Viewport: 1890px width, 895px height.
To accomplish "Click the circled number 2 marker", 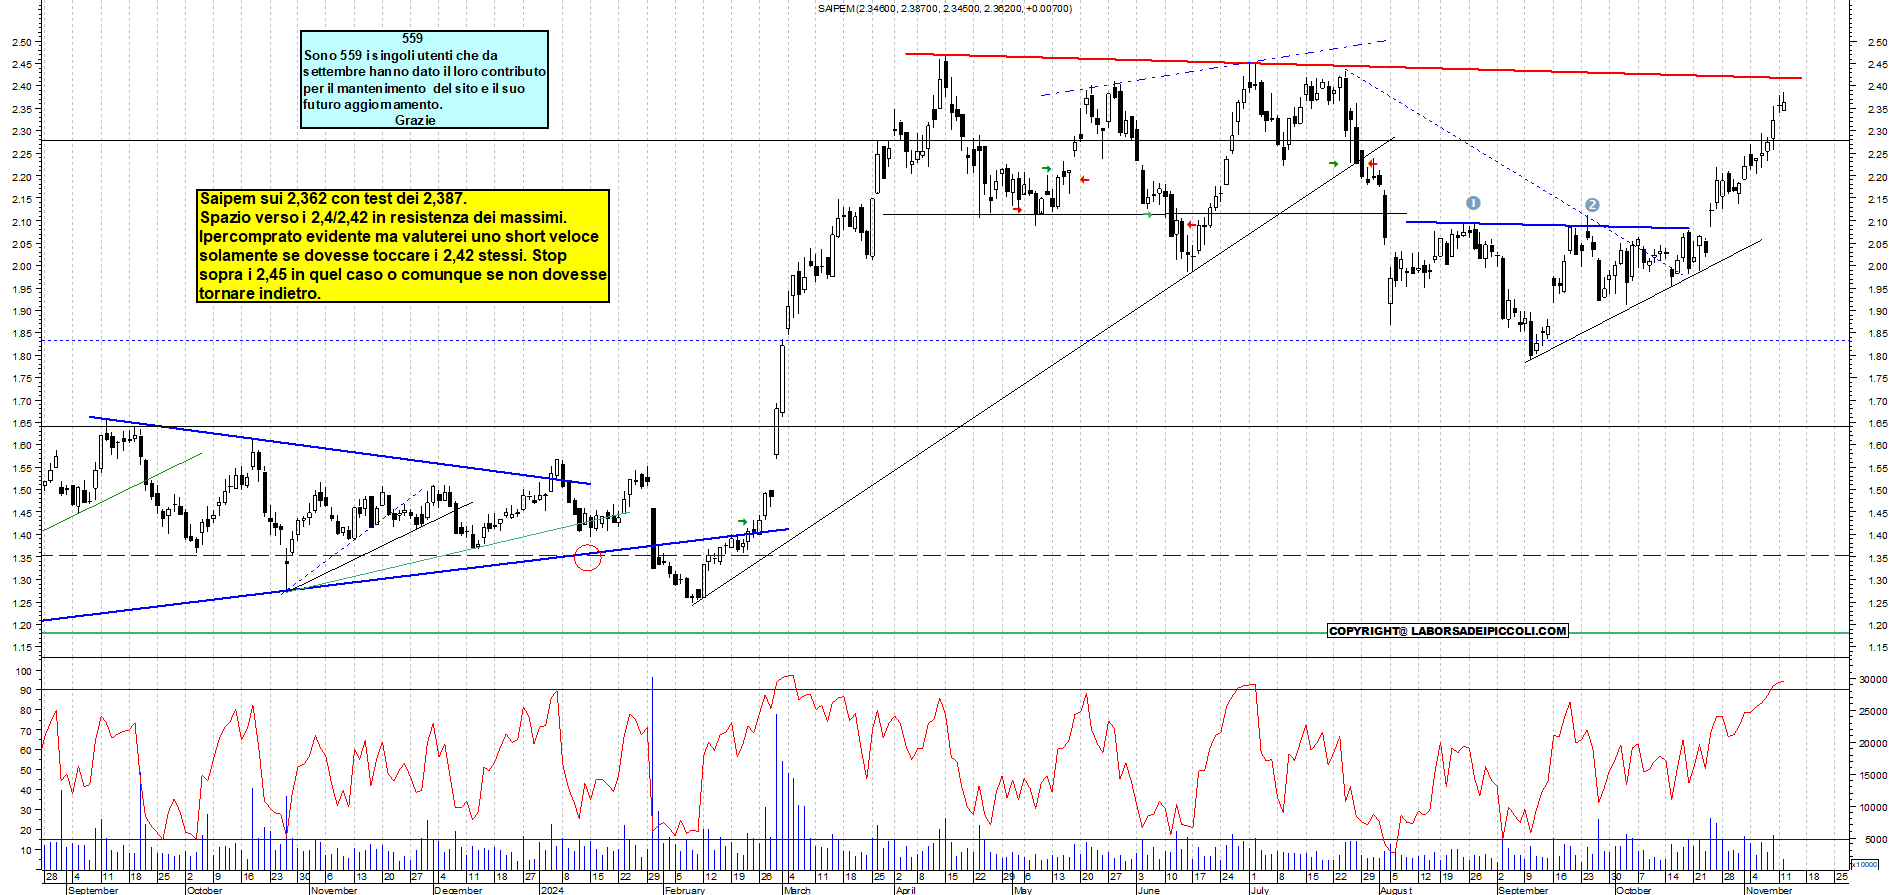I will pyautogui.click(x=1592, y=205).
